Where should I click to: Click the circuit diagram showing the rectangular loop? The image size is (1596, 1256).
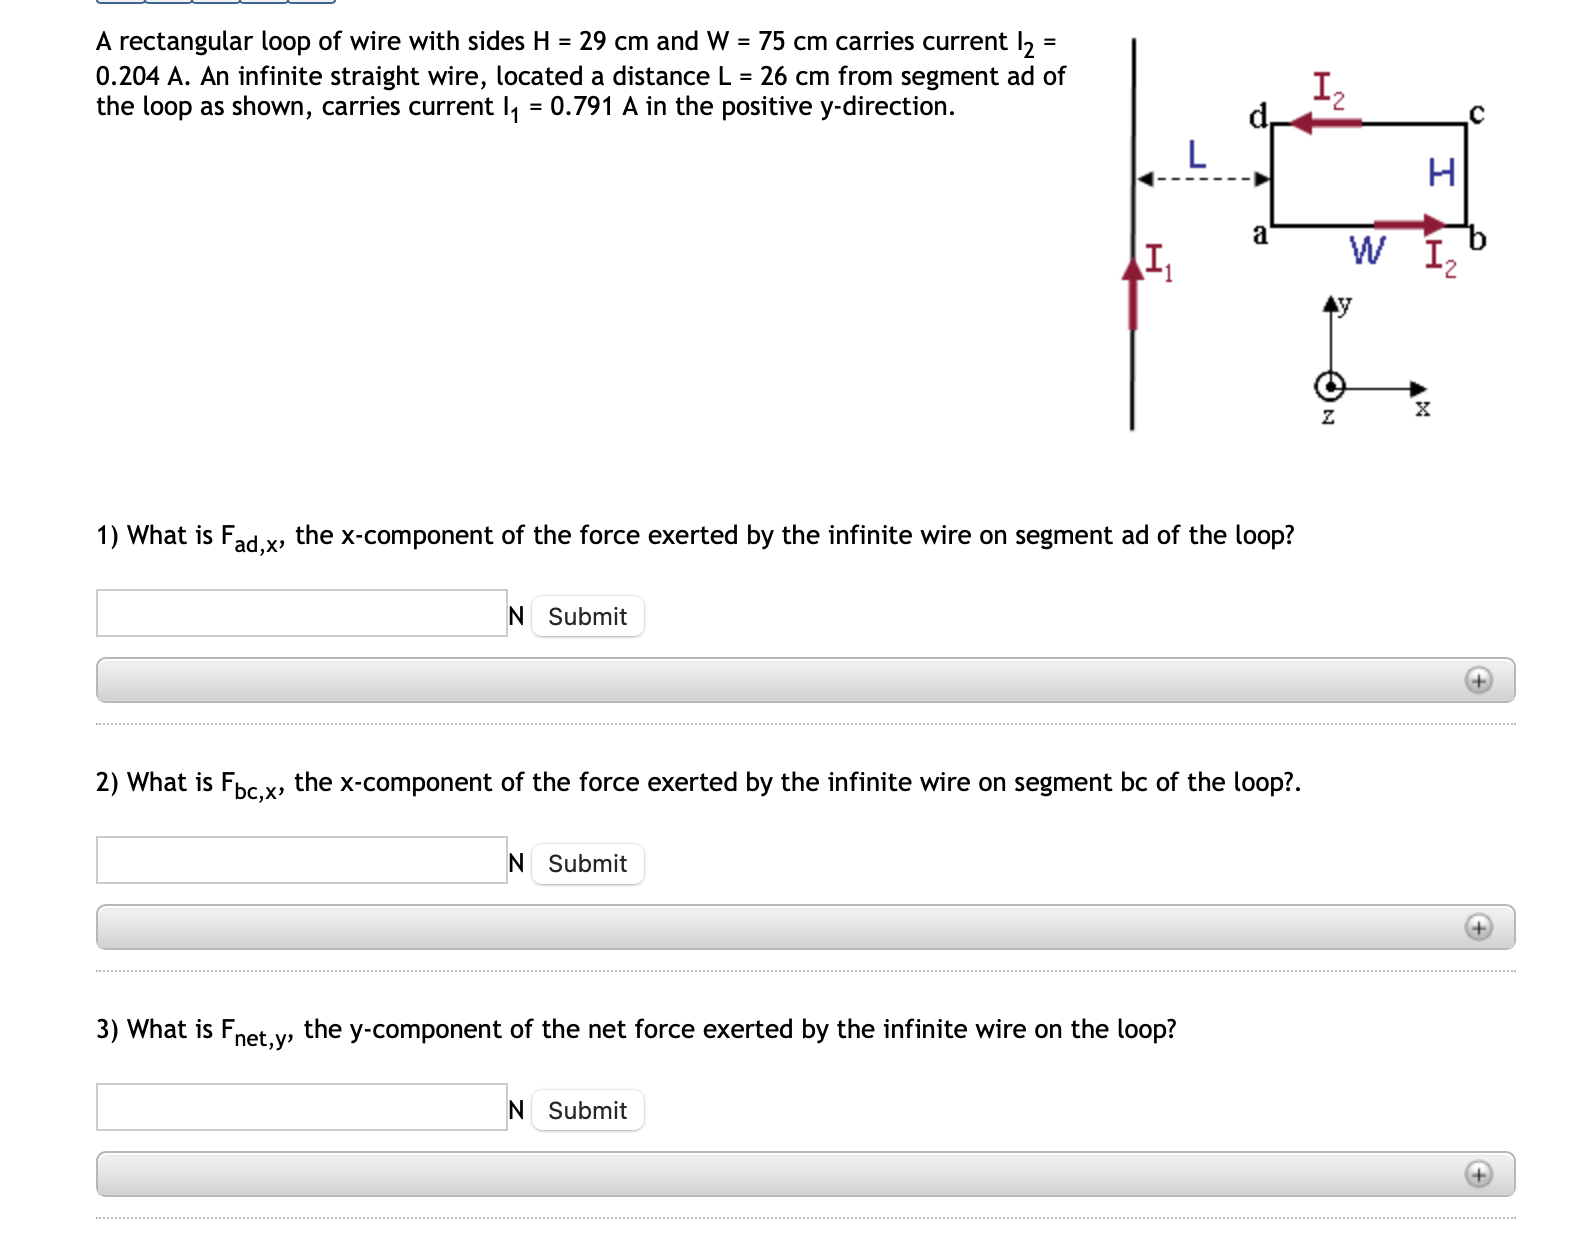coord(1370,175)
